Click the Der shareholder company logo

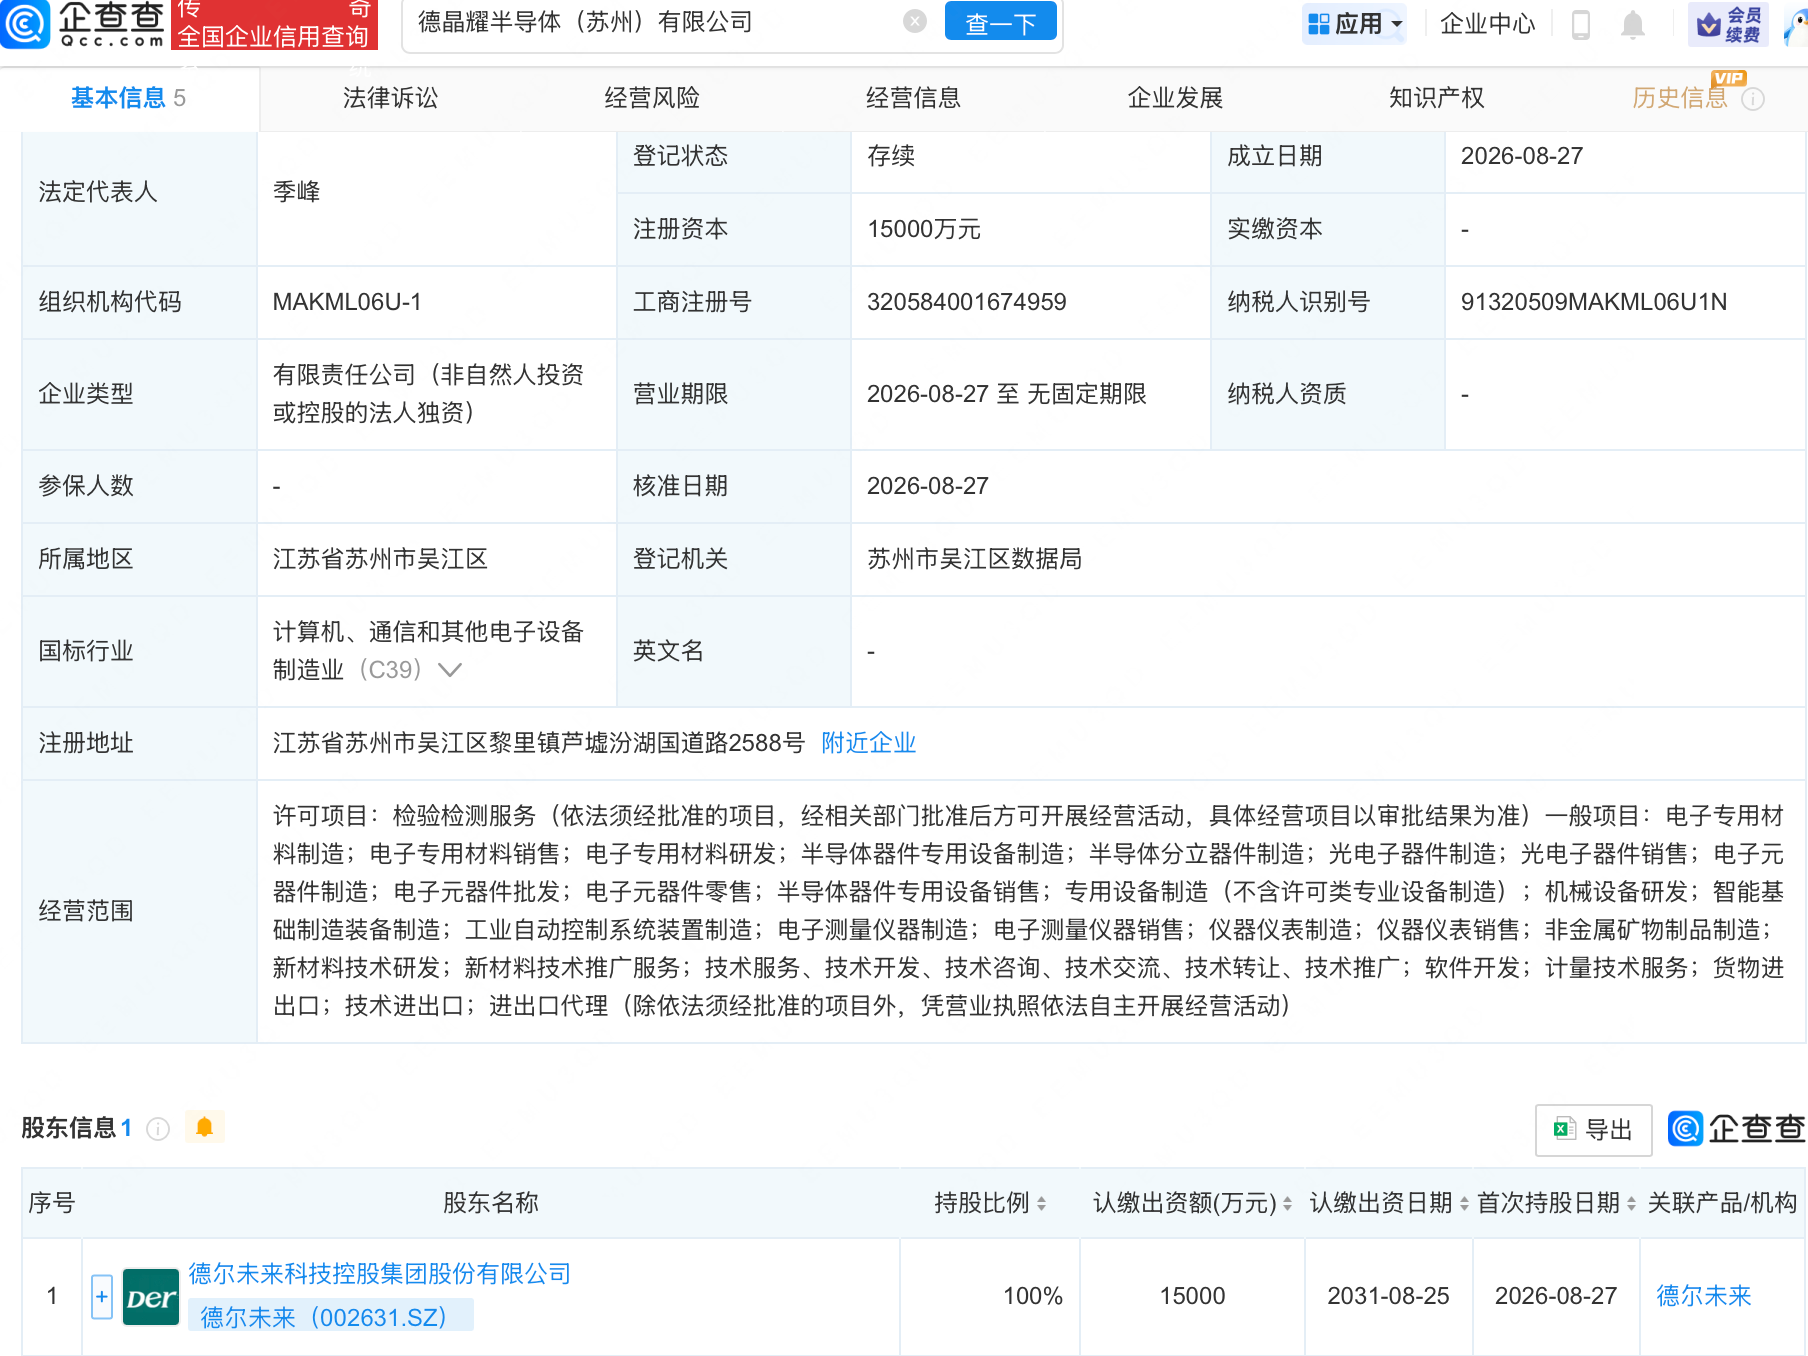tap(150, 1297)
